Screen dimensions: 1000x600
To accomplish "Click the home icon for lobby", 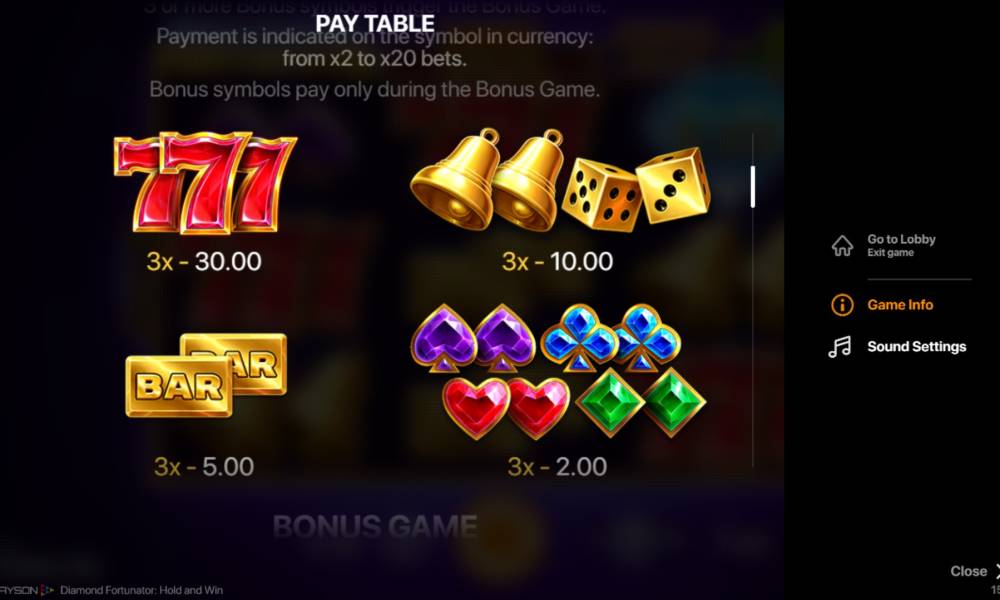I will coord(842,245).
